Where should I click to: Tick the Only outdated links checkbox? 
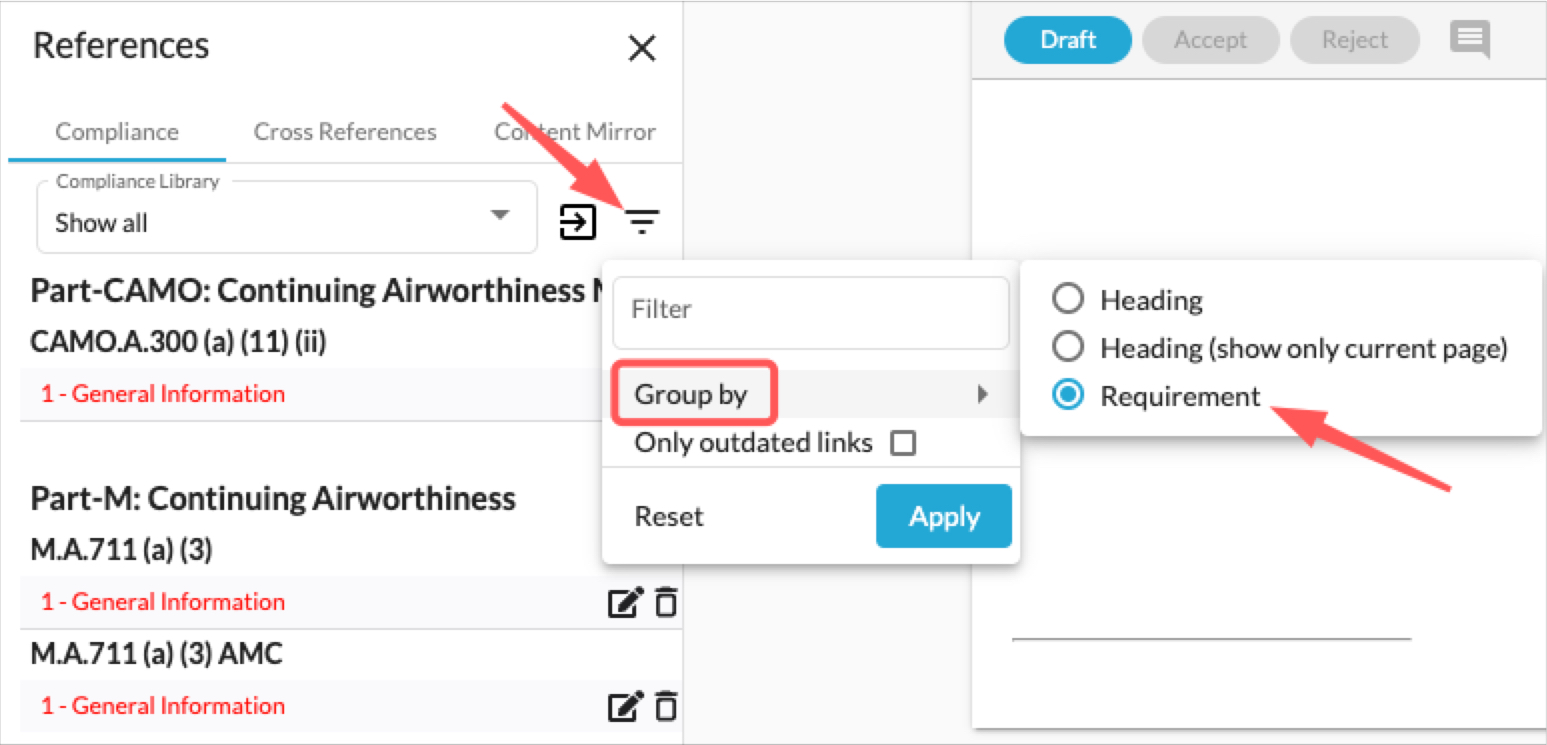tap(903, 443)
